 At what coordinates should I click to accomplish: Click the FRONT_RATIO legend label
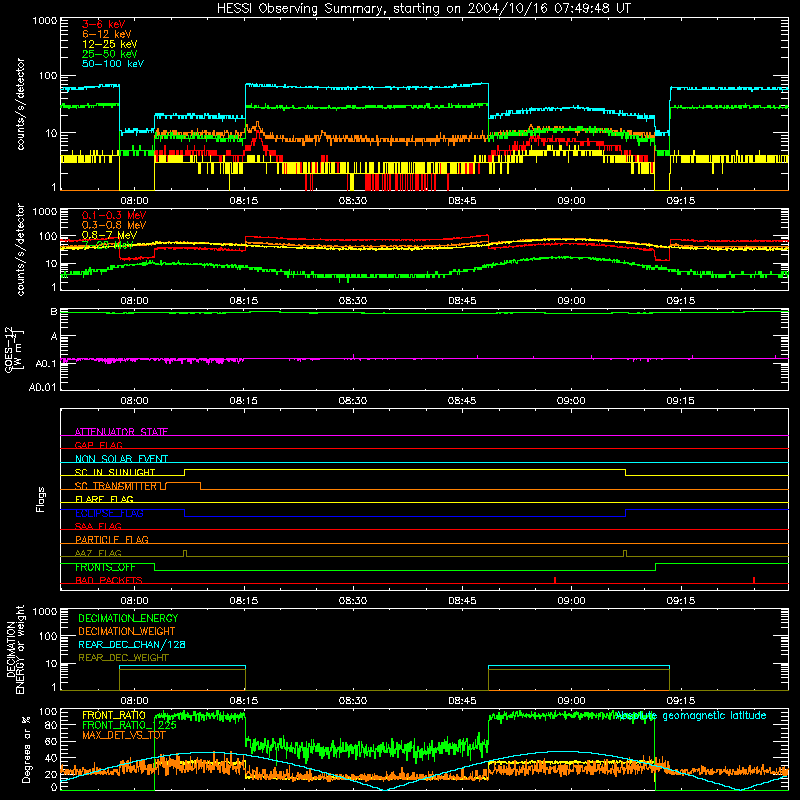[114, 715]
